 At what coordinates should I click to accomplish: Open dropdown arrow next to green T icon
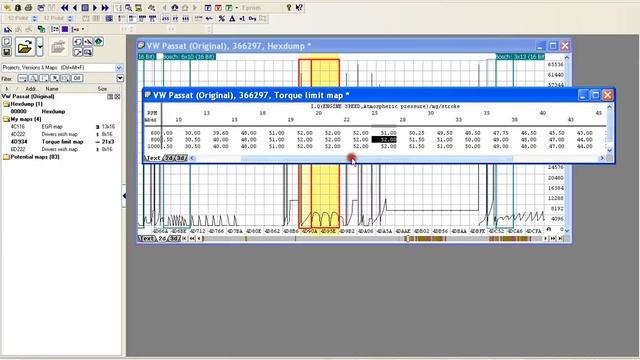pos(236,7)
